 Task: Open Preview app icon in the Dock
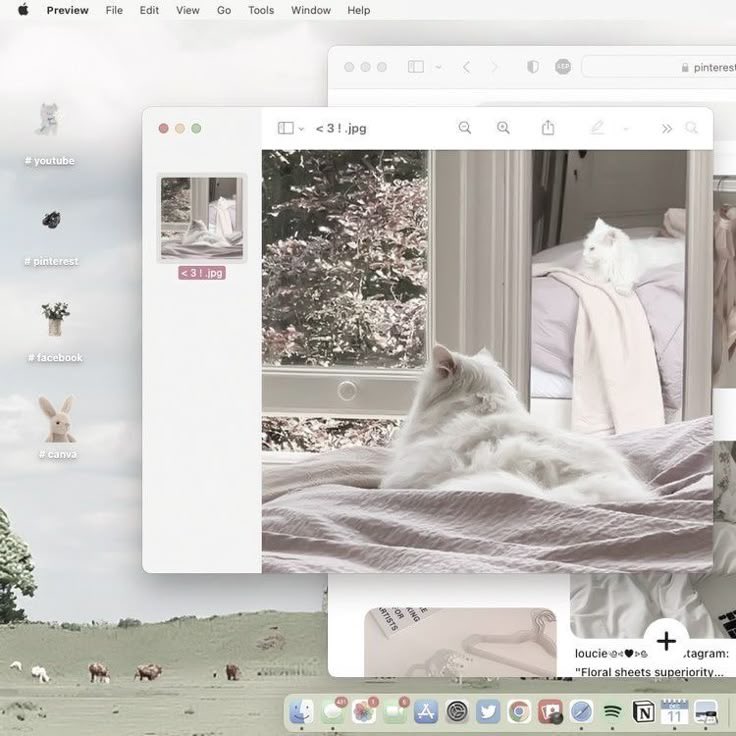(x=706, y=712)
